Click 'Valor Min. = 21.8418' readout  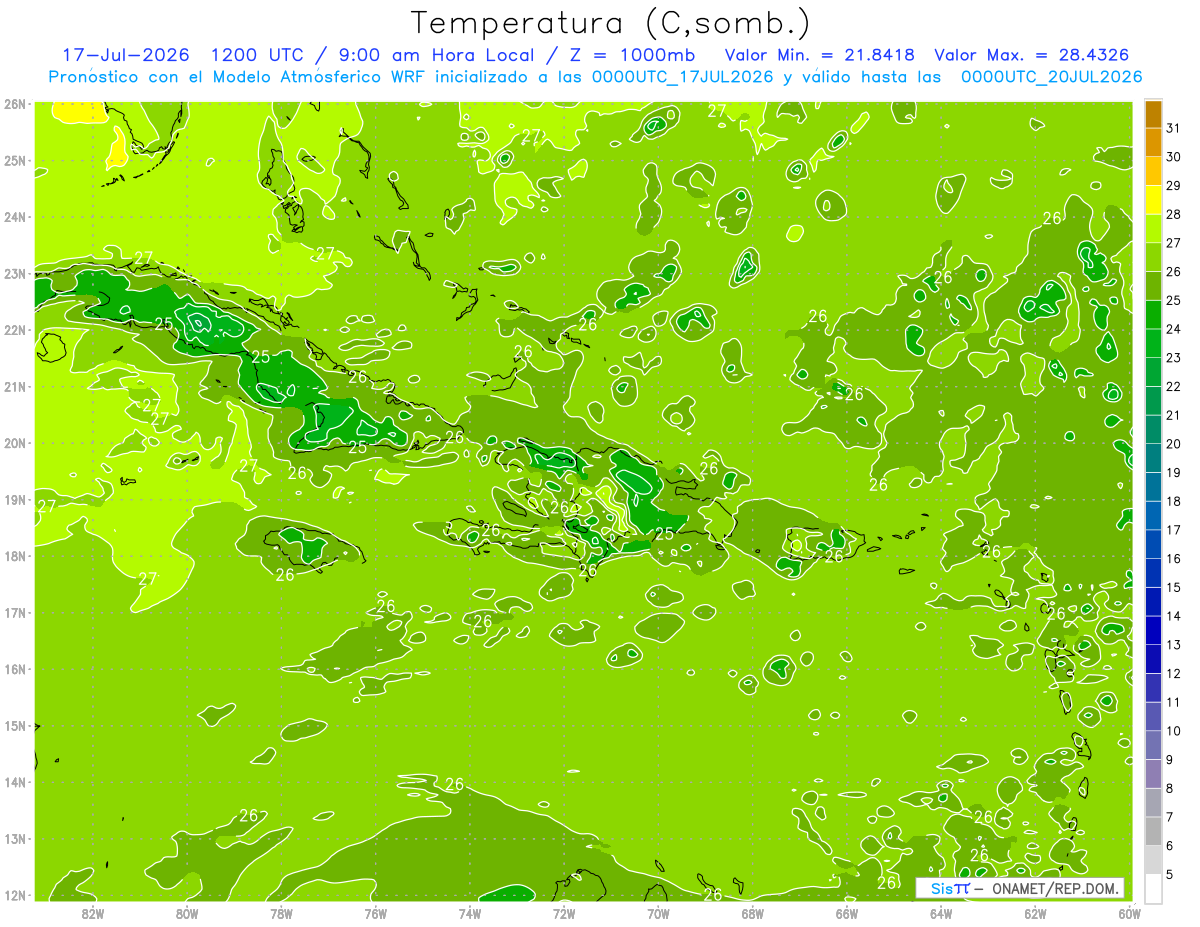(x=820, y=55)
